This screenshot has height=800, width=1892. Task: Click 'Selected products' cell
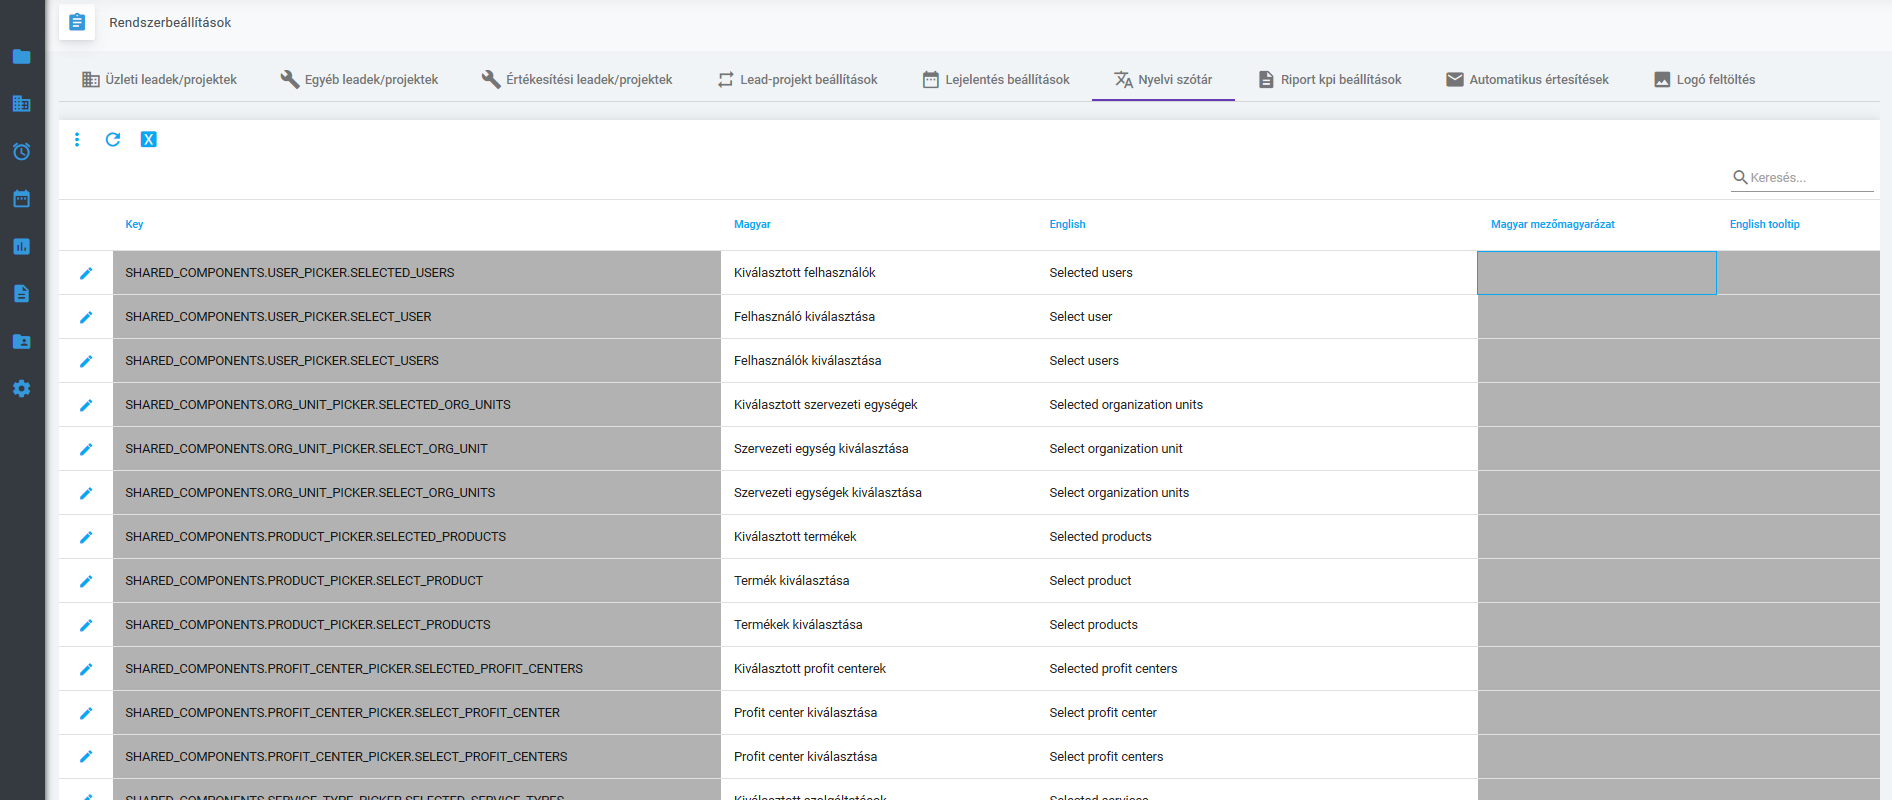pyautogui.click(x=1257, y=537)
